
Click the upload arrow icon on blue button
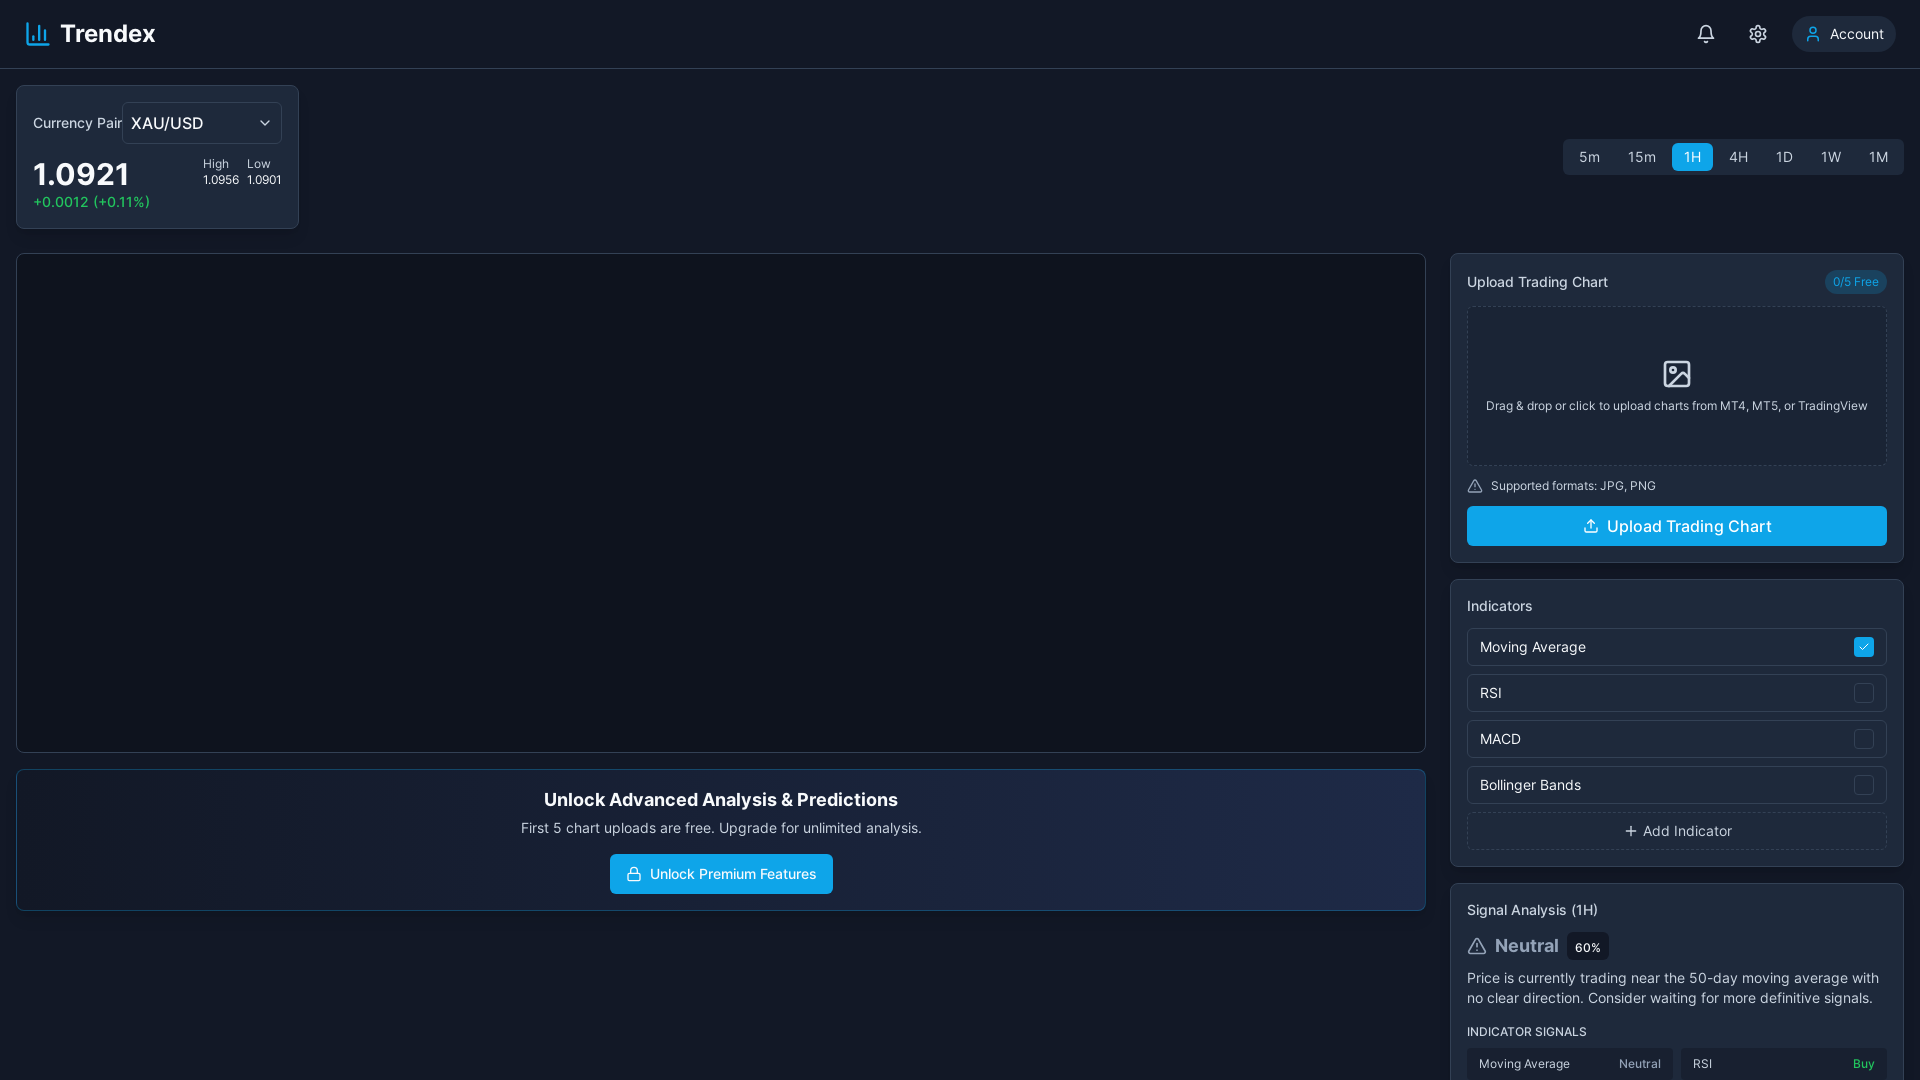[1590, 526]
